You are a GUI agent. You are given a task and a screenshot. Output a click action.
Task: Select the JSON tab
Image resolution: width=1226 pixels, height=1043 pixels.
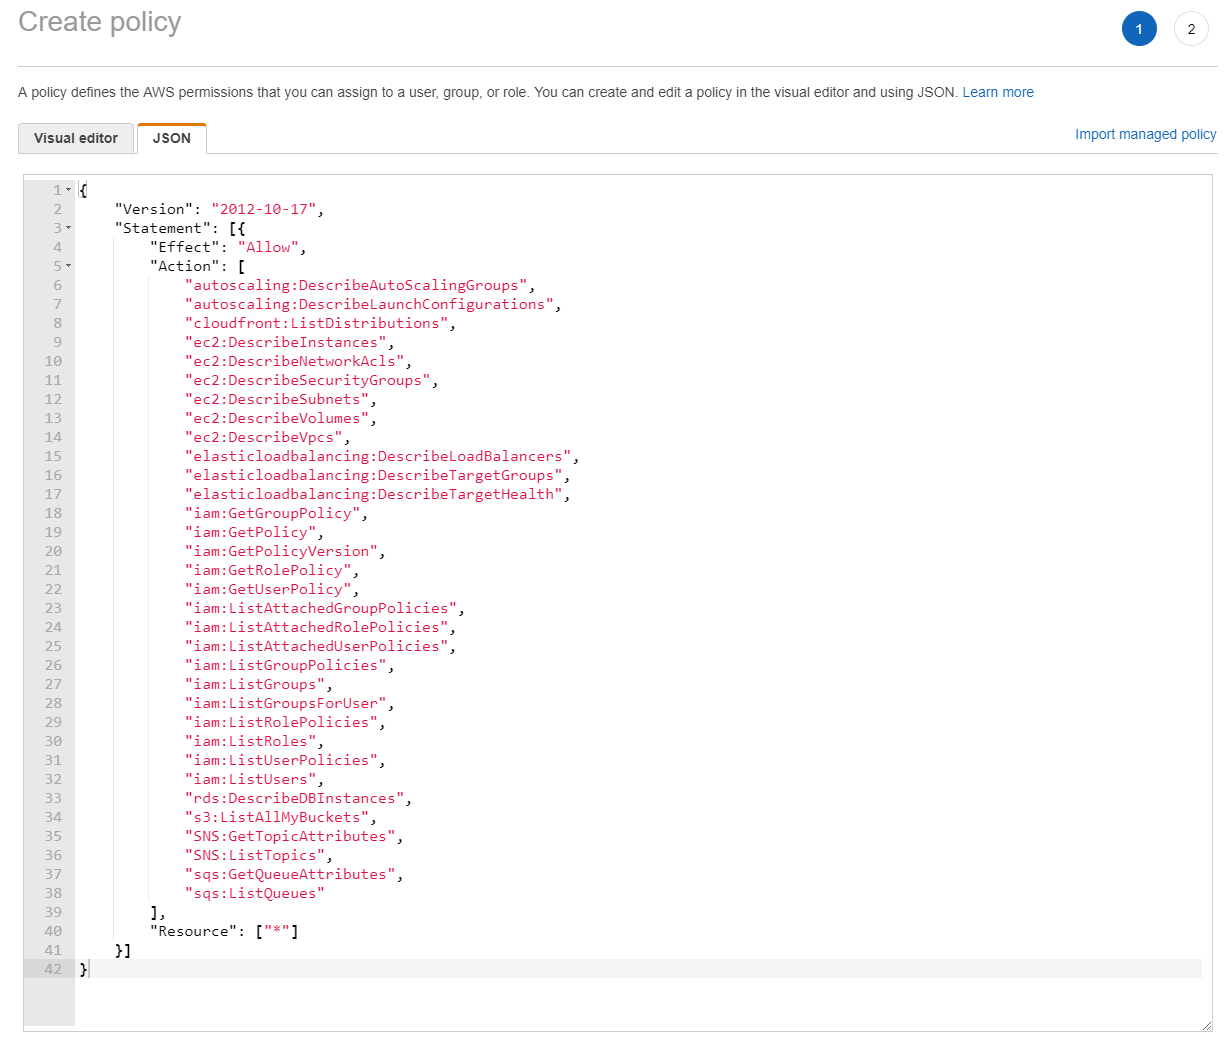point(171,138)
